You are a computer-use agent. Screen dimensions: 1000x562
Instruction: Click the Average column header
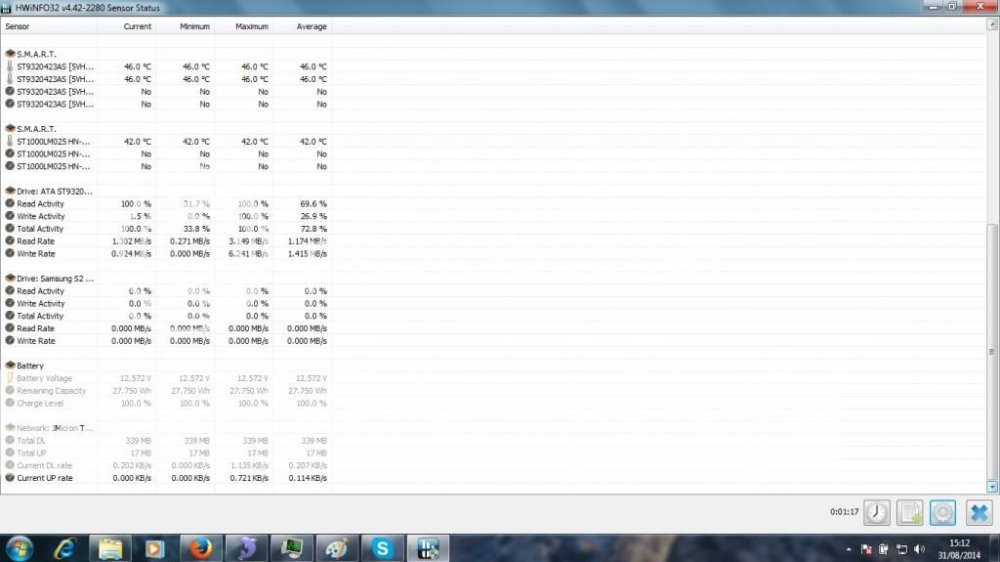point(311,26)
